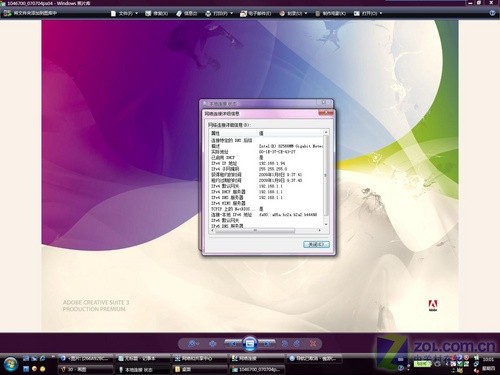Click the scroll-down arrow in details list
Screen dimensions: 500x375
tap(326, 225)
